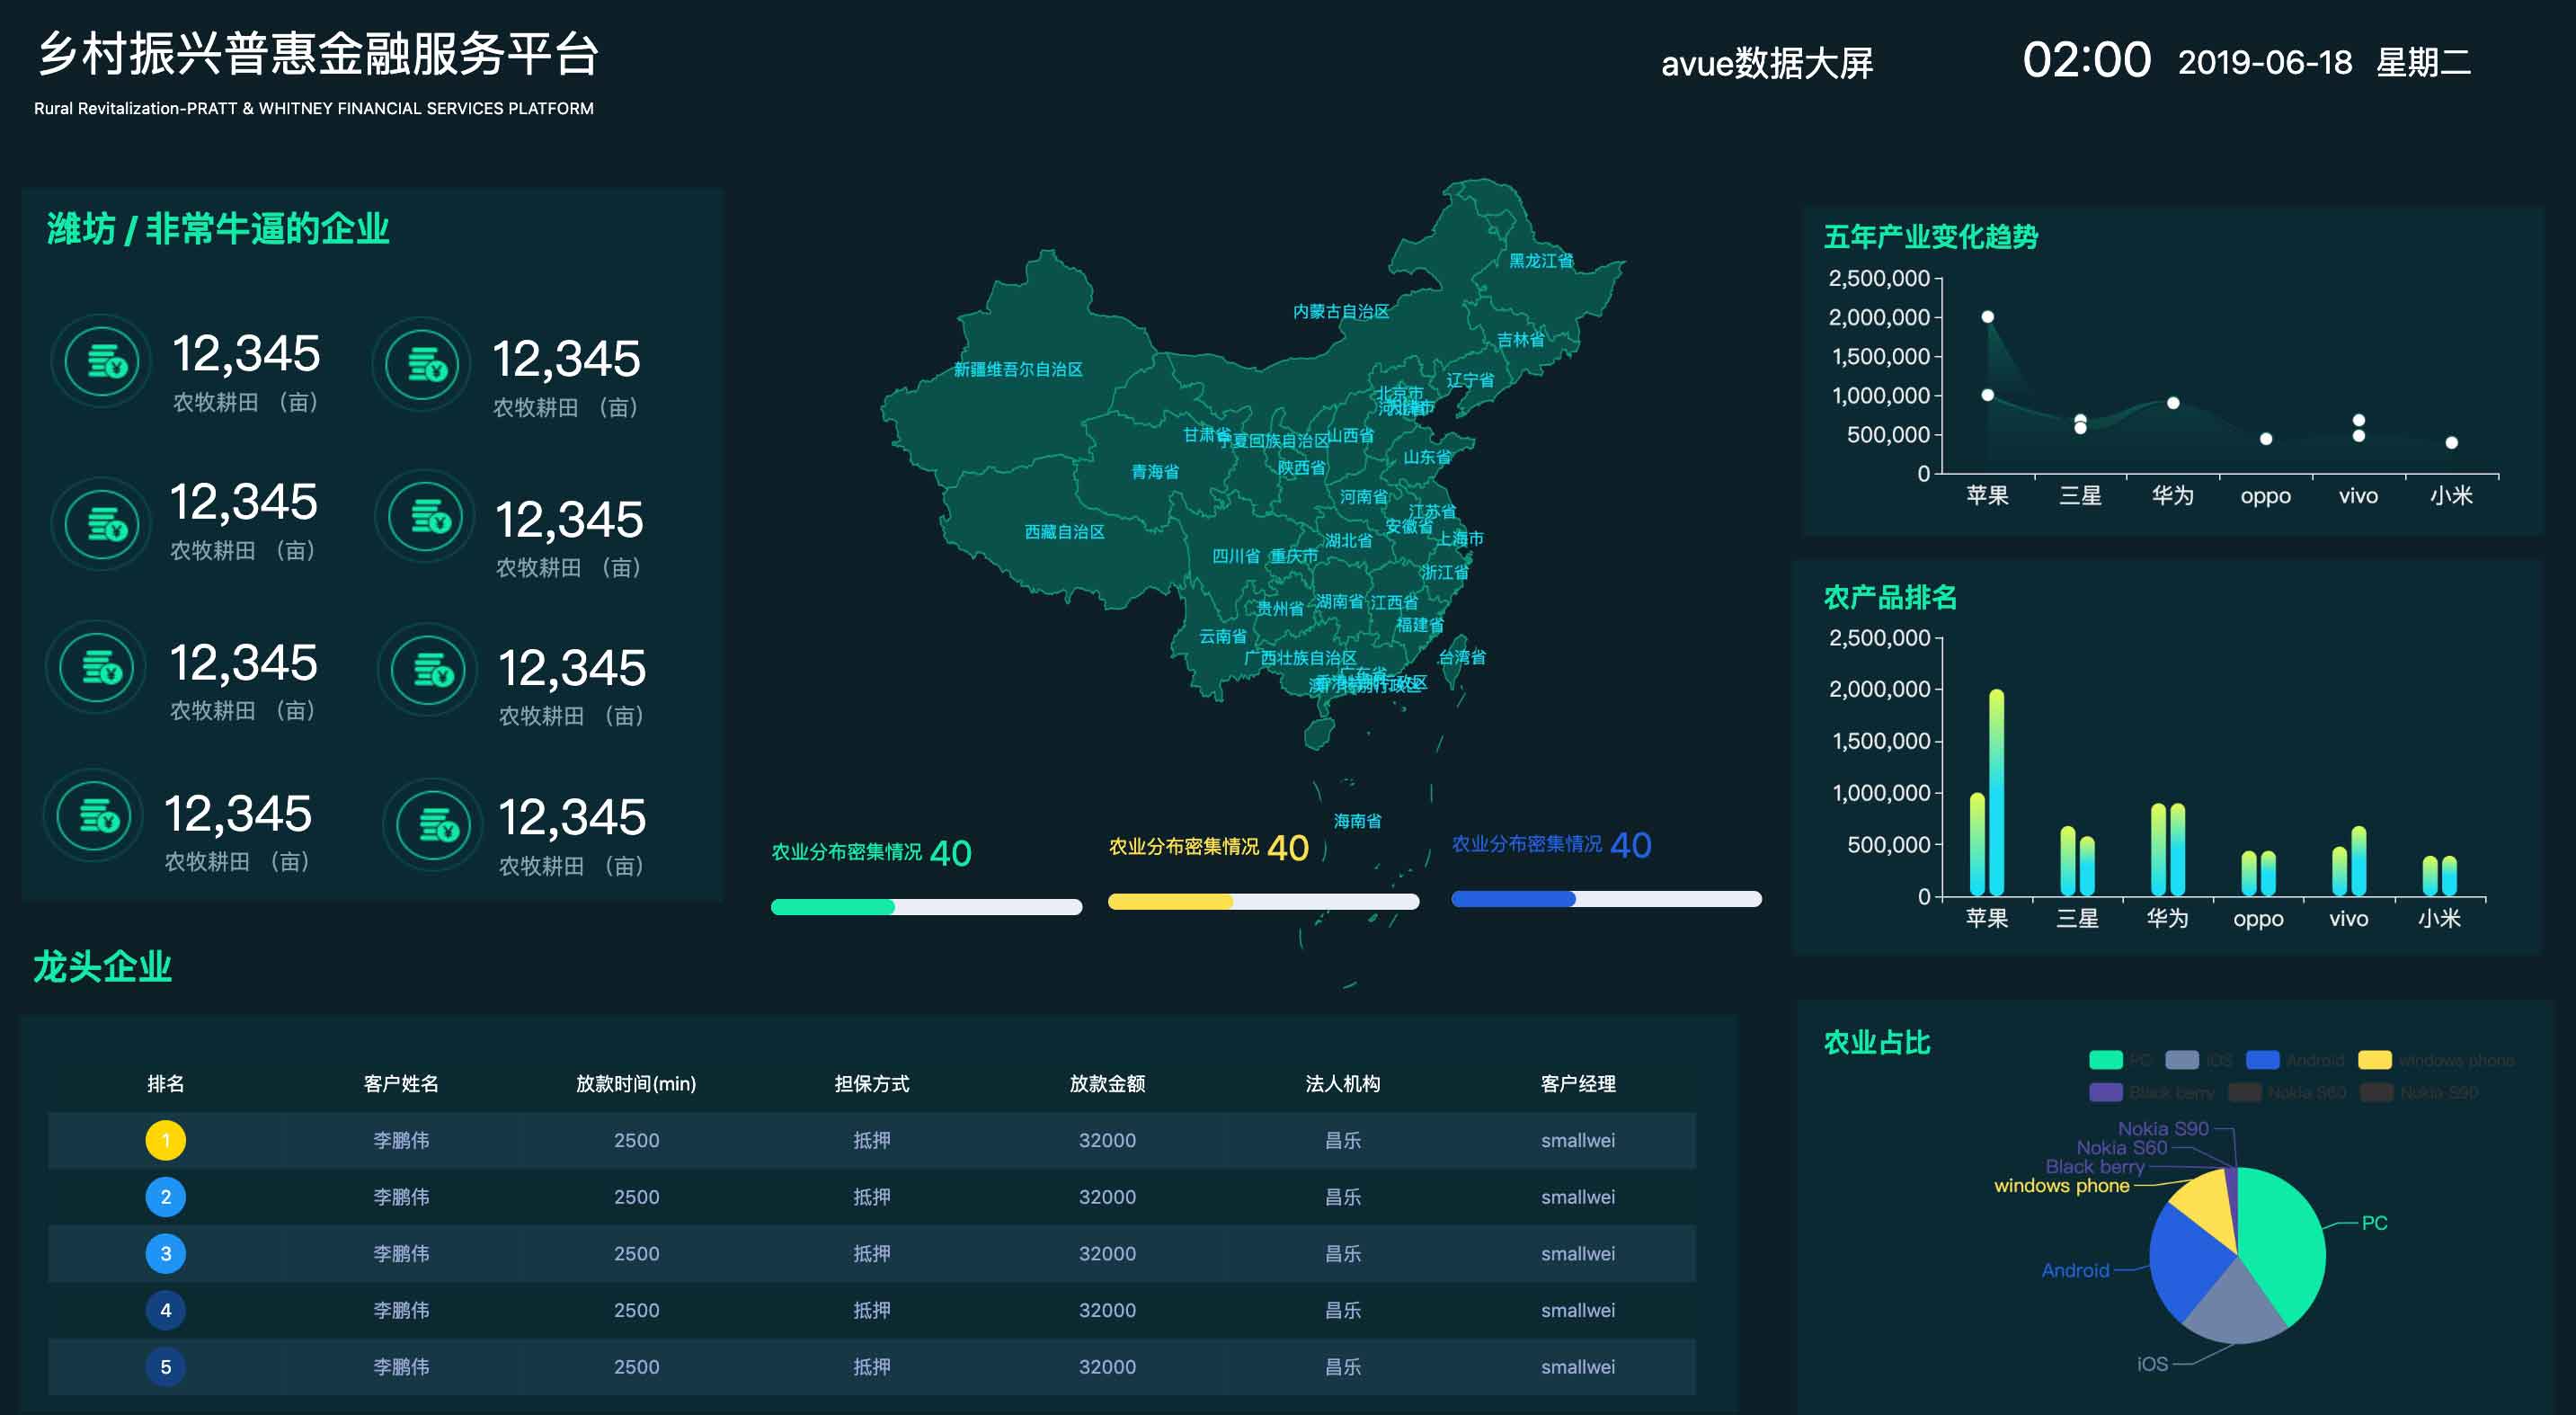Click the rank 5 badge
Viewport: 2576px width, 1415px height.
click(166, 1366)
